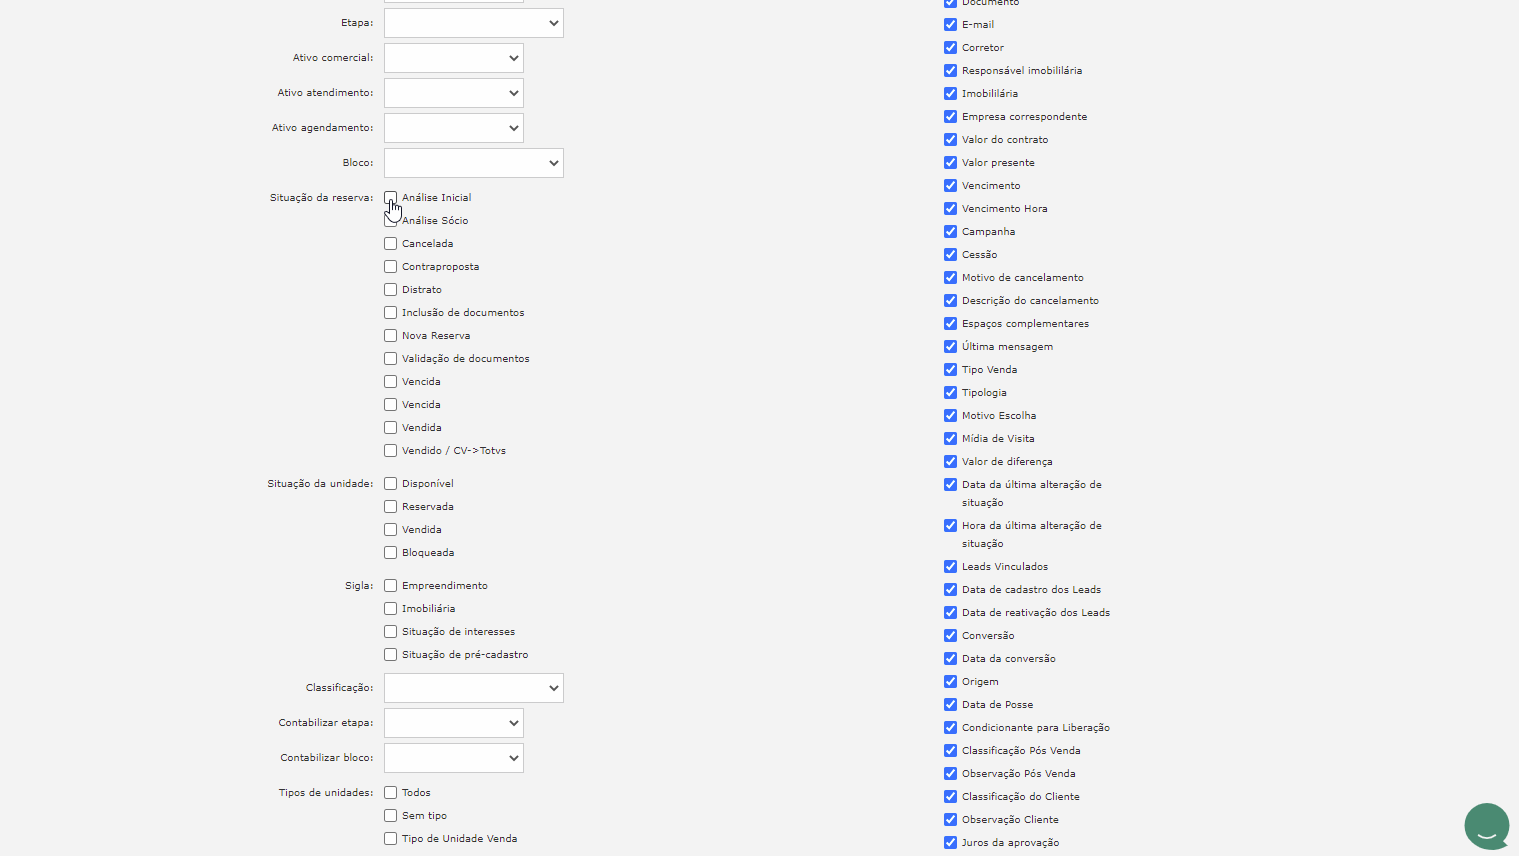This screenshot has width=1519, height=856.
Task: Toggle Classificação Pós Venda checkbox
Action: coord(951,751)
